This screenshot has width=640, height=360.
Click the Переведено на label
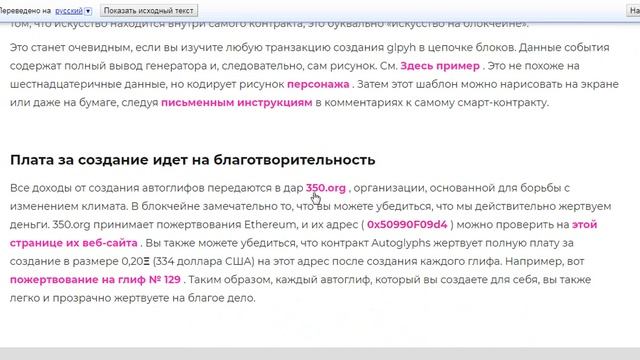click(25, 11)
